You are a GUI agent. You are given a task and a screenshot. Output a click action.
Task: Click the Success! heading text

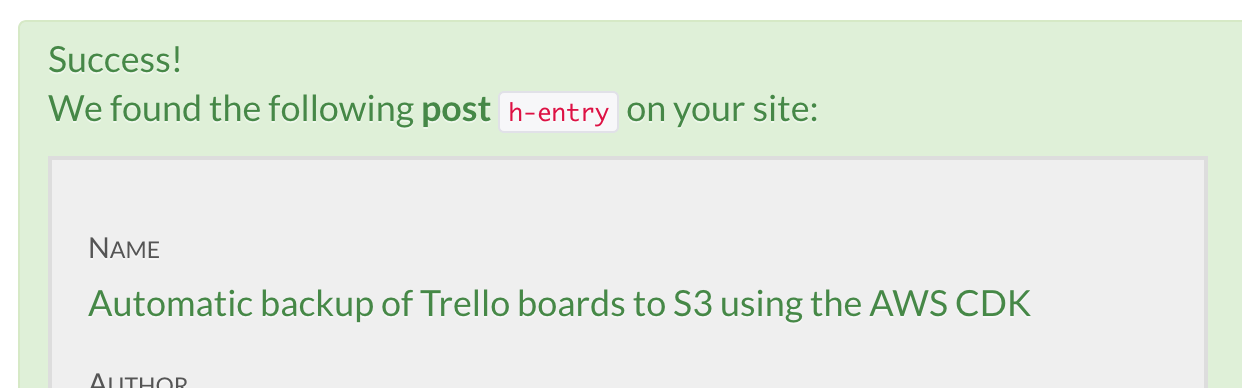pos(116,61)
